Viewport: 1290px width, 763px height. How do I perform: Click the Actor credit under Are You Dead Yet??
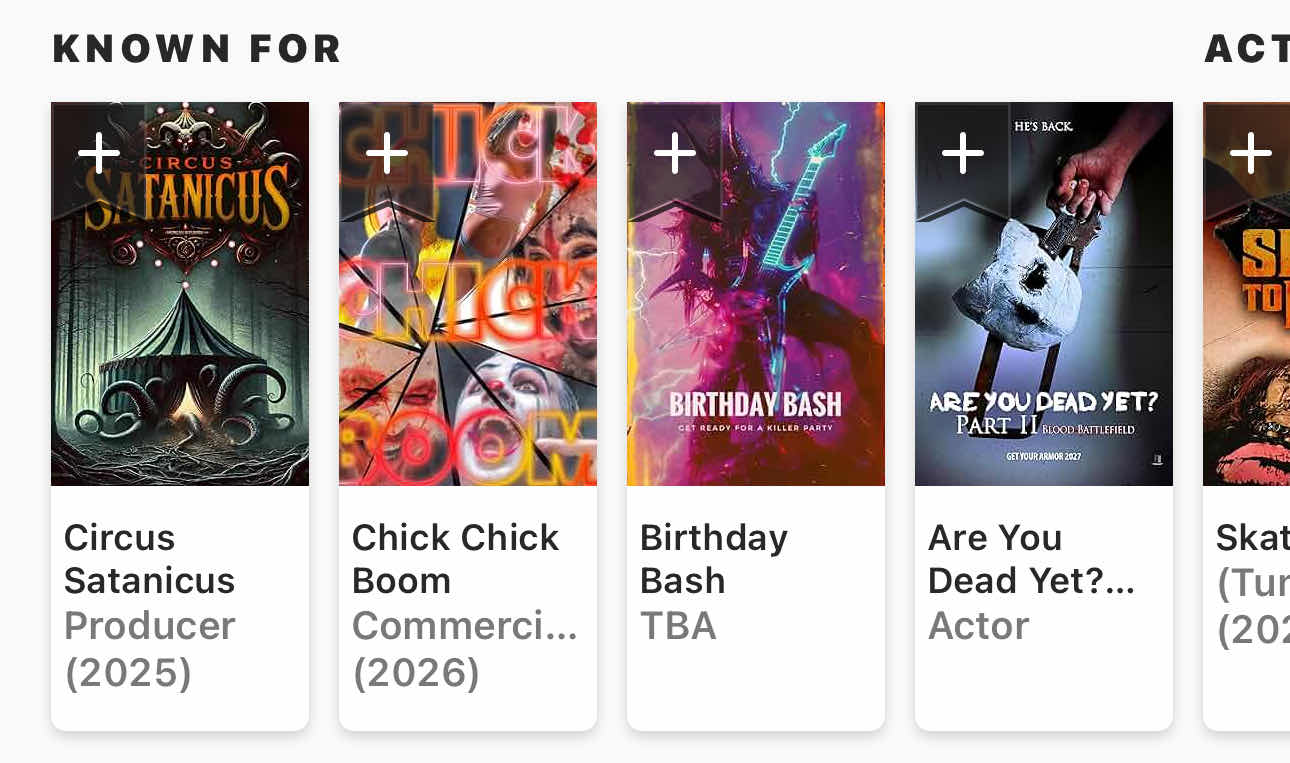(x=978, y=626)
